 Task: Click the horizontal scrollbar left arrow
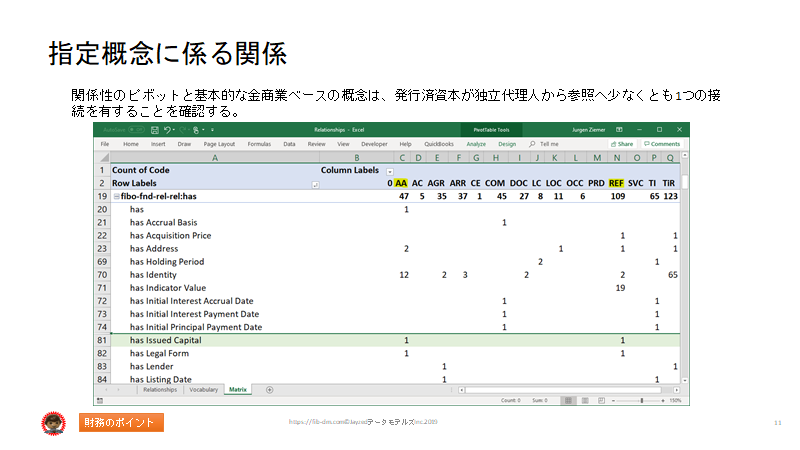pyautogui.click(x=461, y=390)
